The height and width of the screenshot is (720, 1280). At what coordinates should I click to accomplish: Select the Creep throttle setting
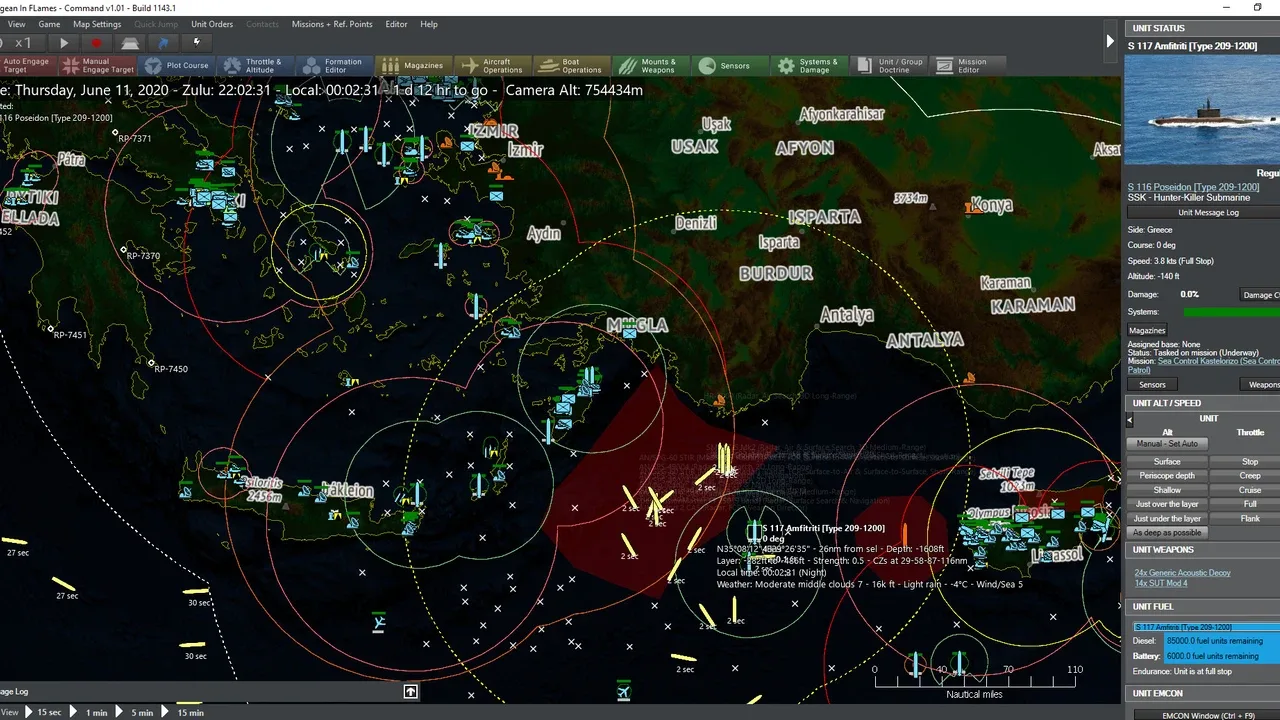coord(1249,476)
